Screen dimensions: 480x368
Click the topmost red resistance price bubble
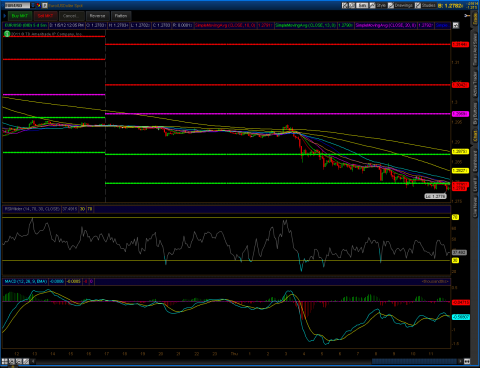pos(460,44)
